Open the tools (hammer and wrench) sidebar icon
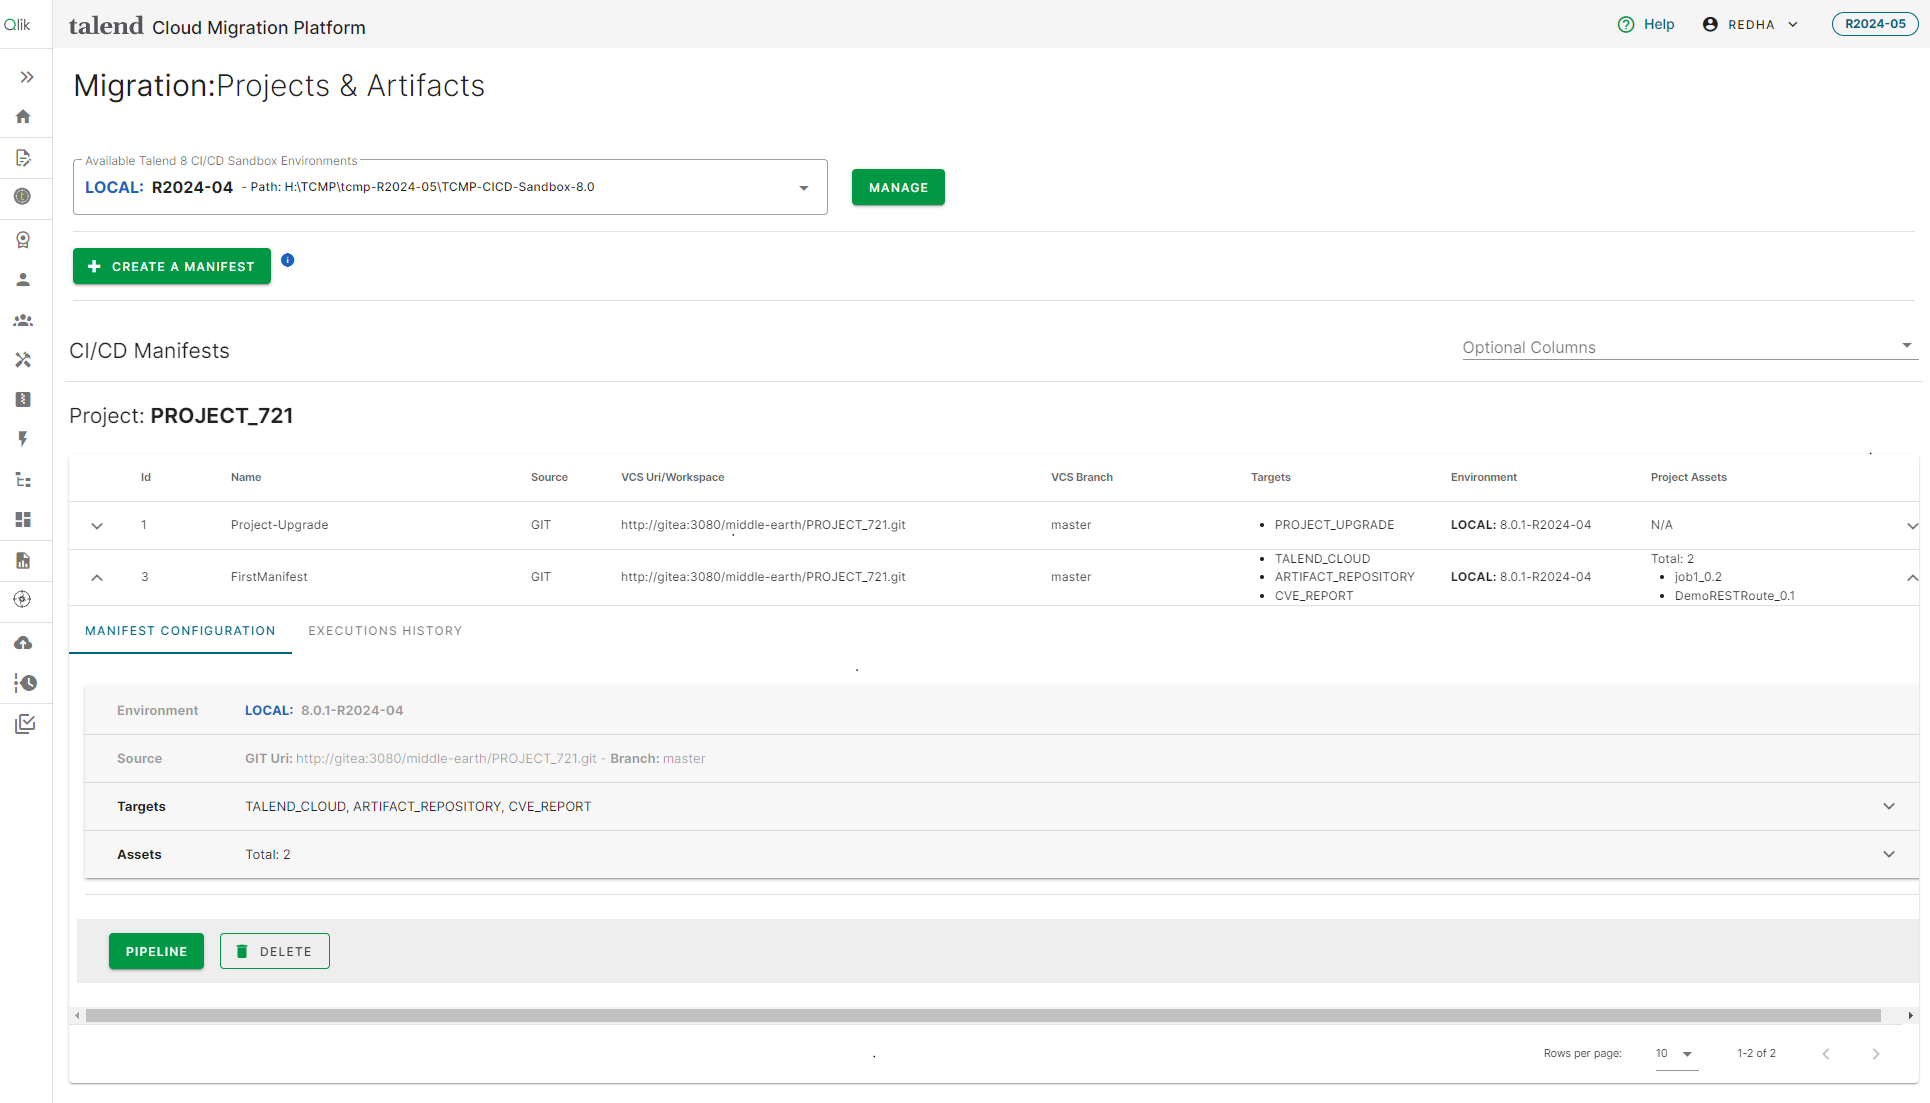The image size is (1930, 1103). pyautogui.click(x=23, y=360)
